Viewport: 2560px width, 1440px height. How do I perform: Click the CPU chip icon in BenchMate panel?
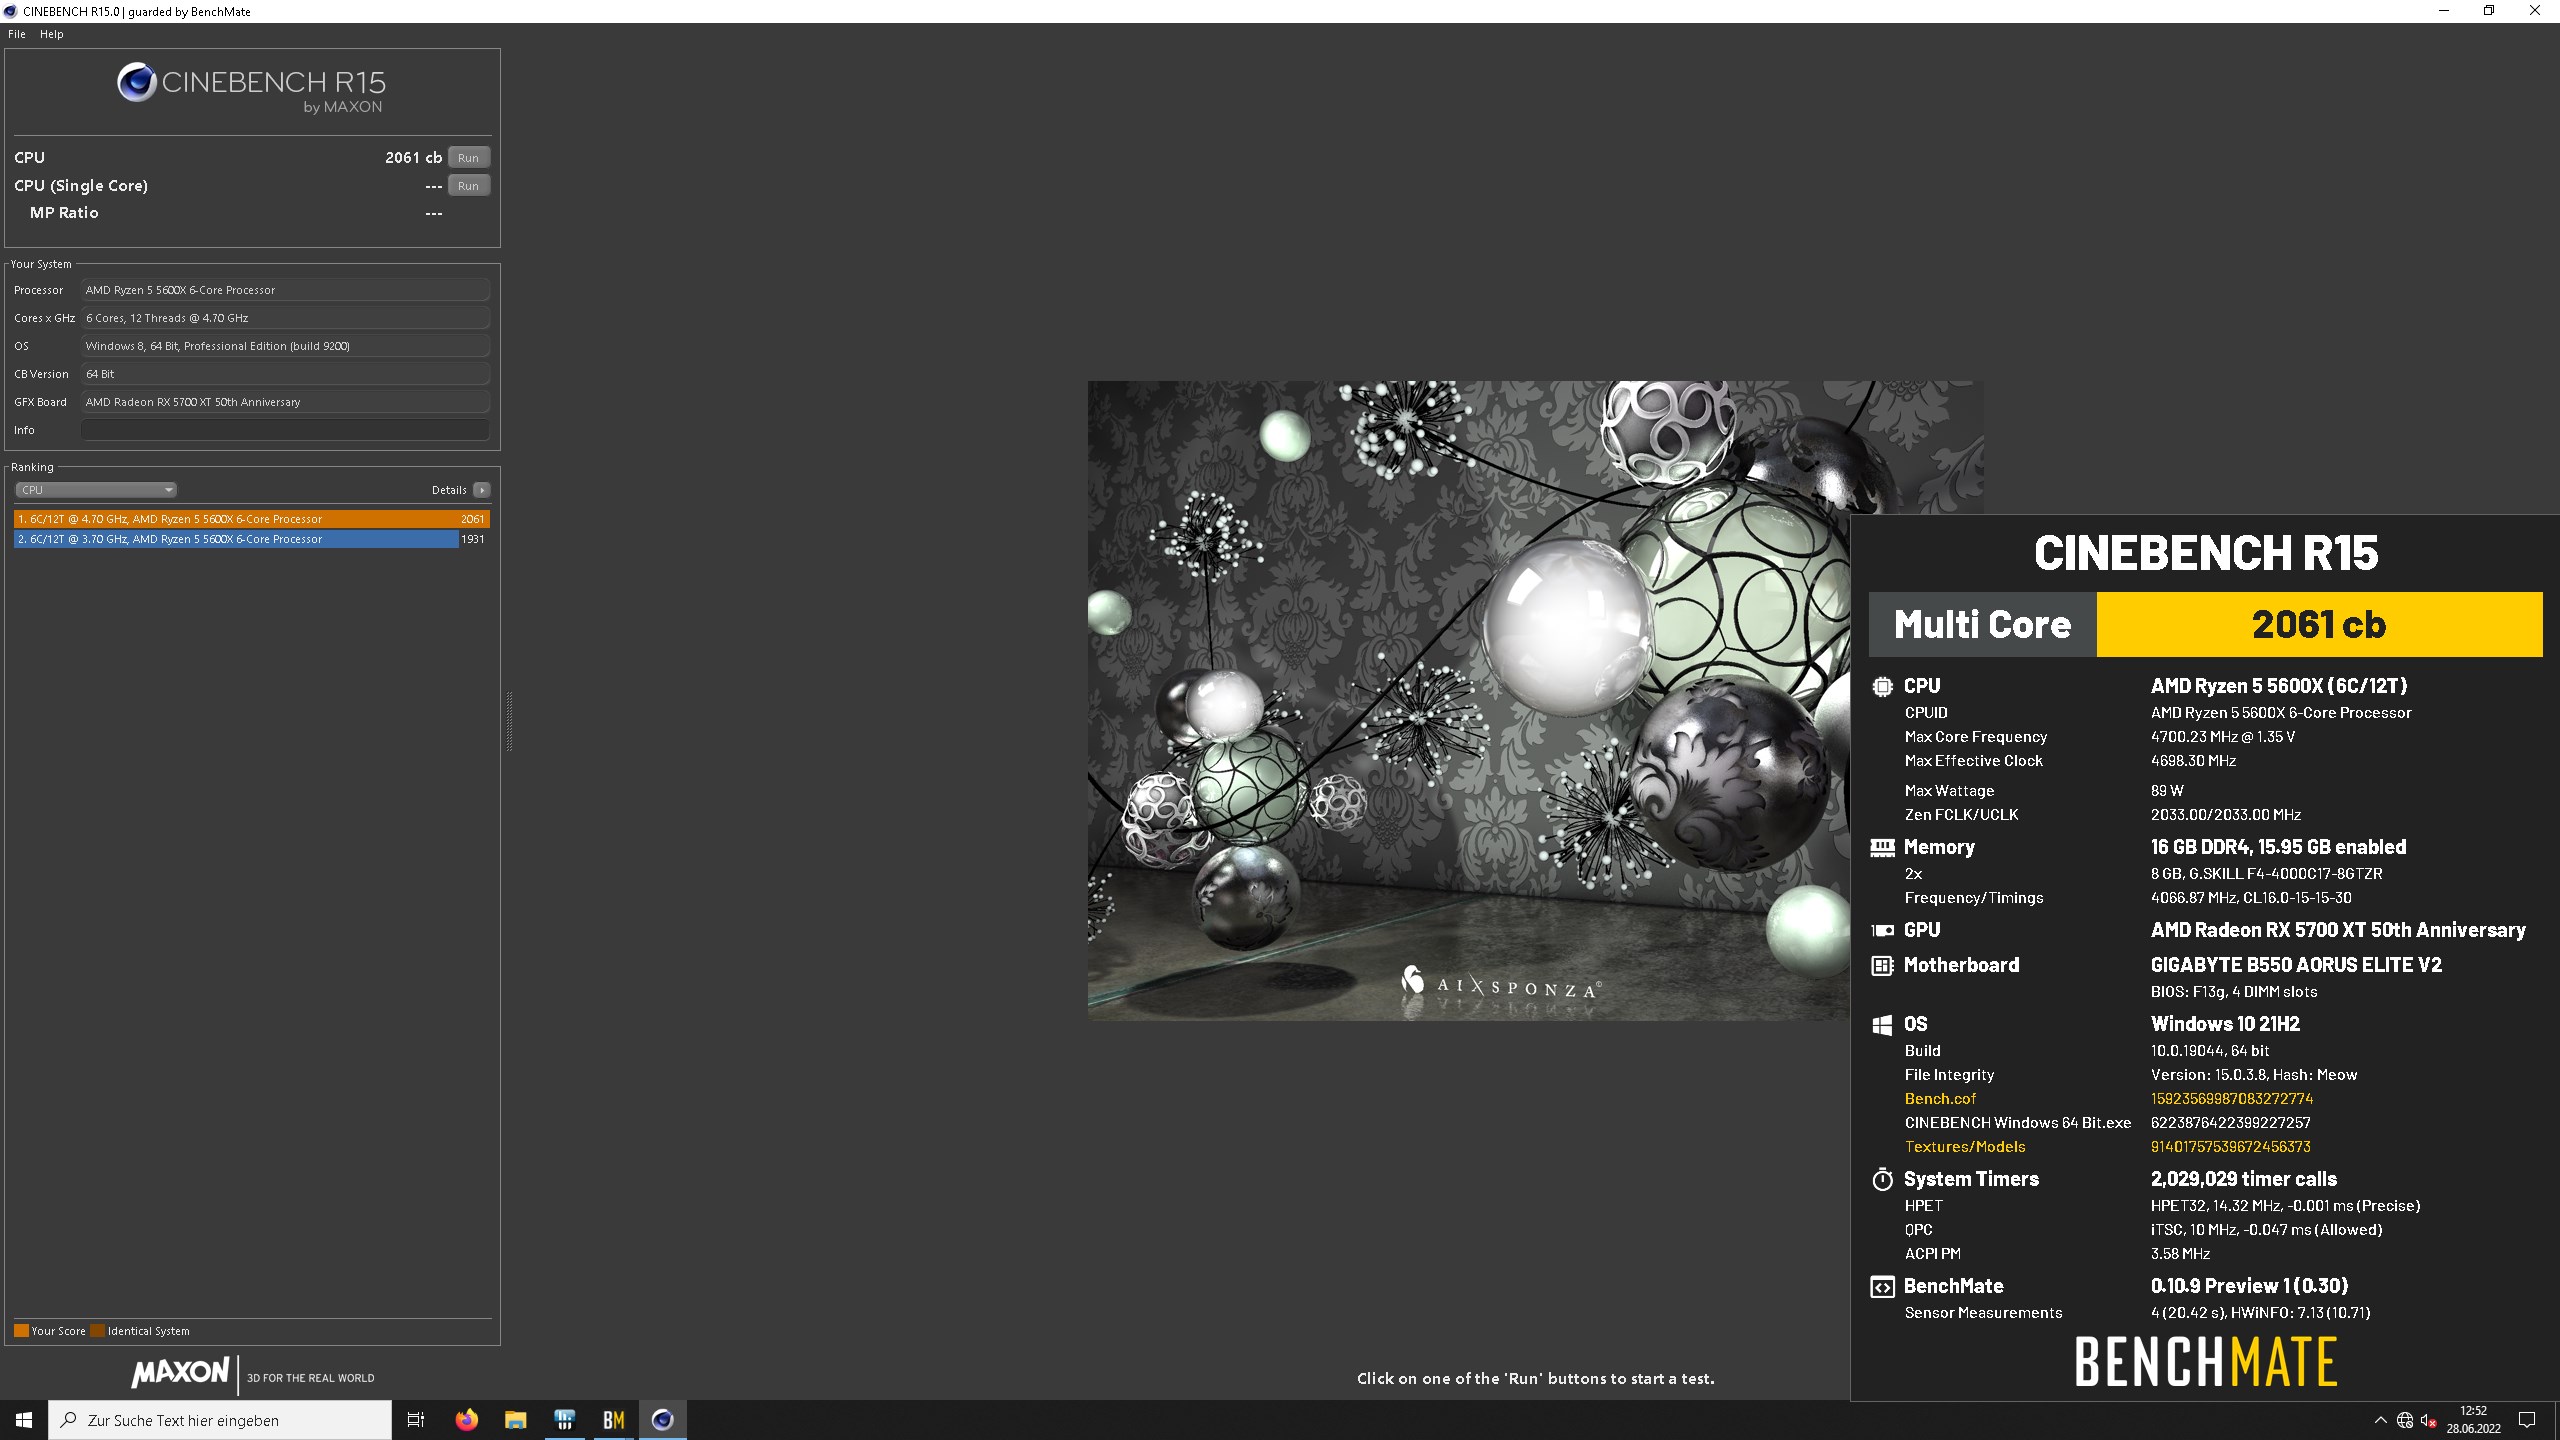click(x=1882, y=686)
